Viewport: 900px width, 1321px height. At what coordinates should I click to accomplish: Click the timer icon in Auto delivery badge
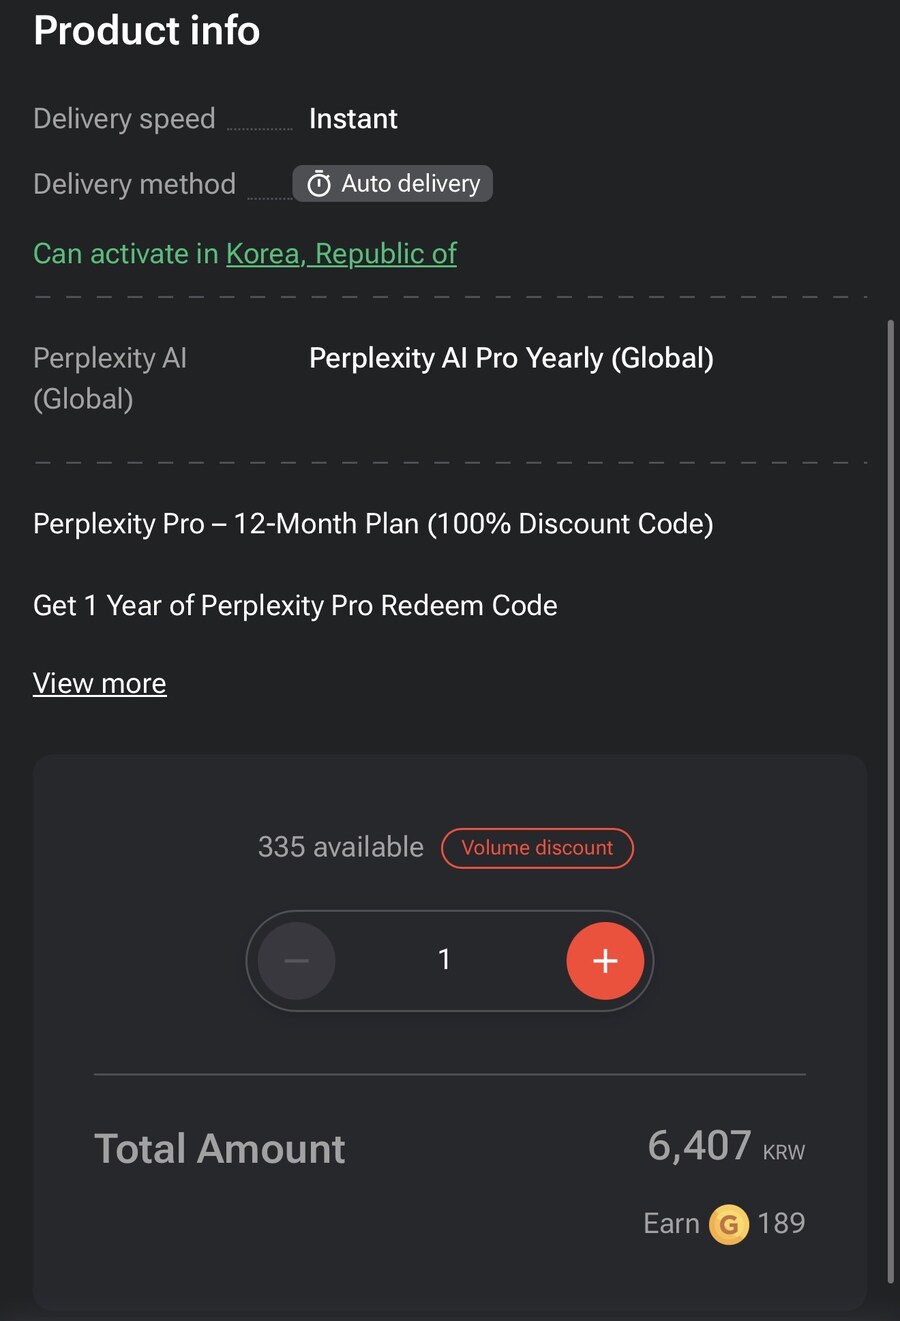[319, 184]
